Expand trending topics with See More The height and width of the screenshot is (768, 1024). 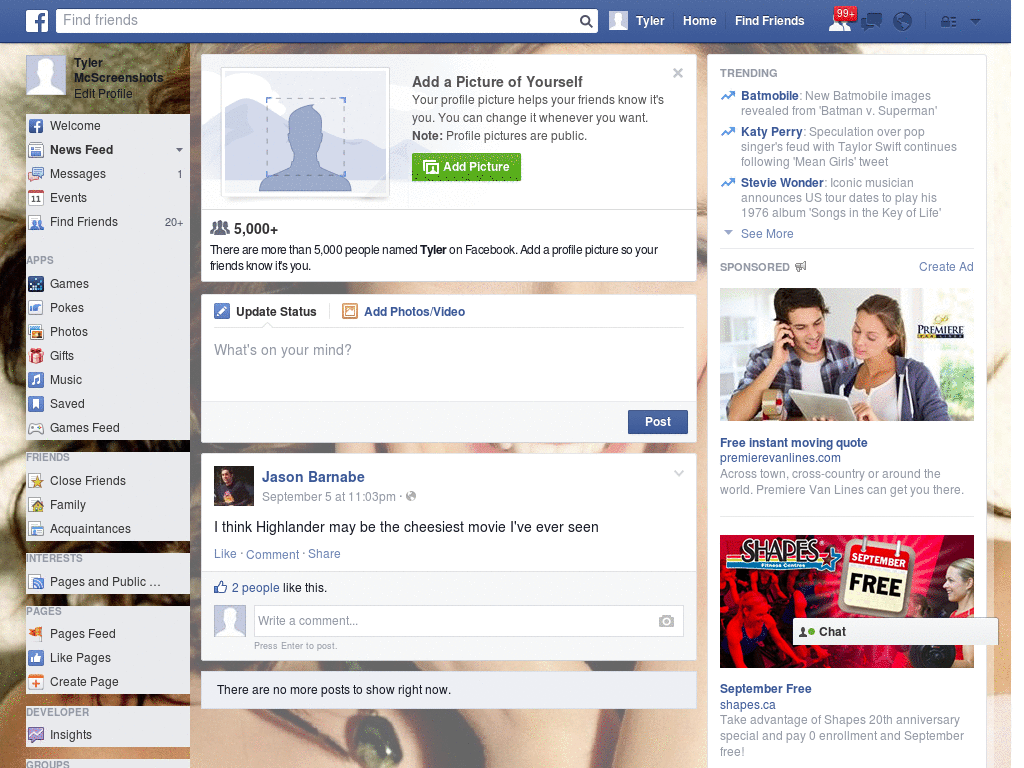(x=767, y=234)
